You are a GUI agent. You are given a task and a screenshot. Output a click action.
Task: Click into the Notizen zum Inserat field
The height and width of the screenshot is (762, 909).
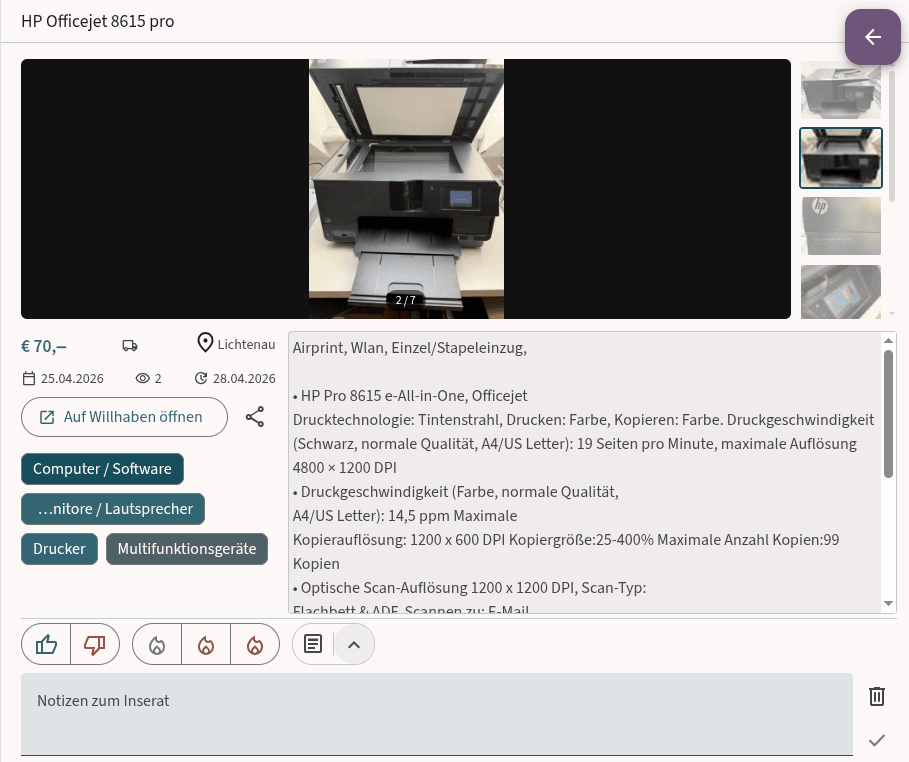click(437, 714)
